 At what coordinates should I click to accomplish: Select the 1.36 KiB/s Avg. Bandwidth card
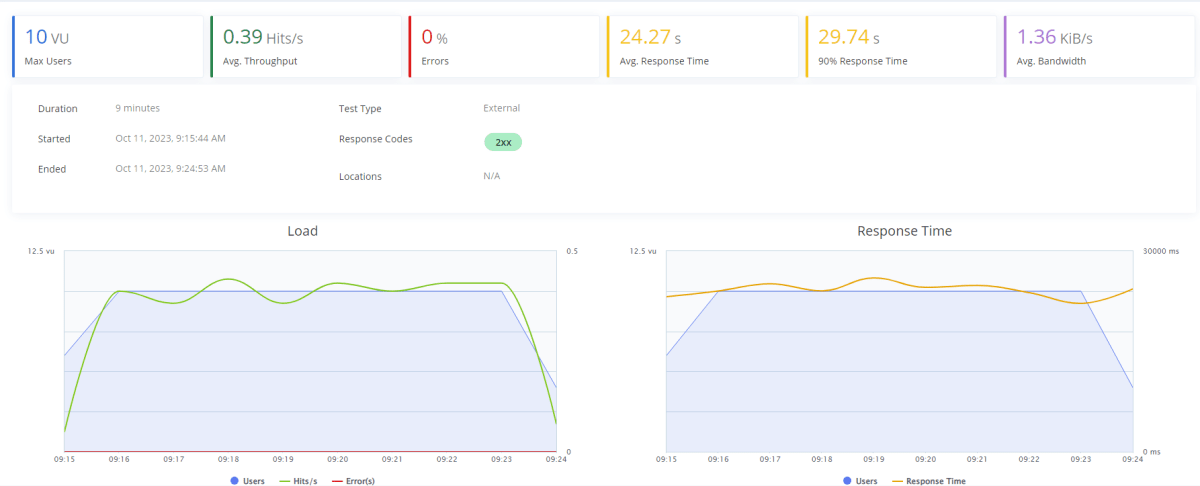tap(1100, 46)
